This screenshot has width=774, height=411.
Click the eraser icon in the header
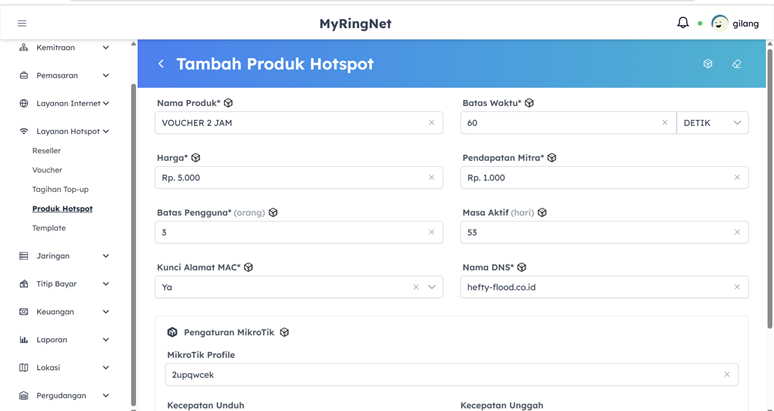coord(737,64)
